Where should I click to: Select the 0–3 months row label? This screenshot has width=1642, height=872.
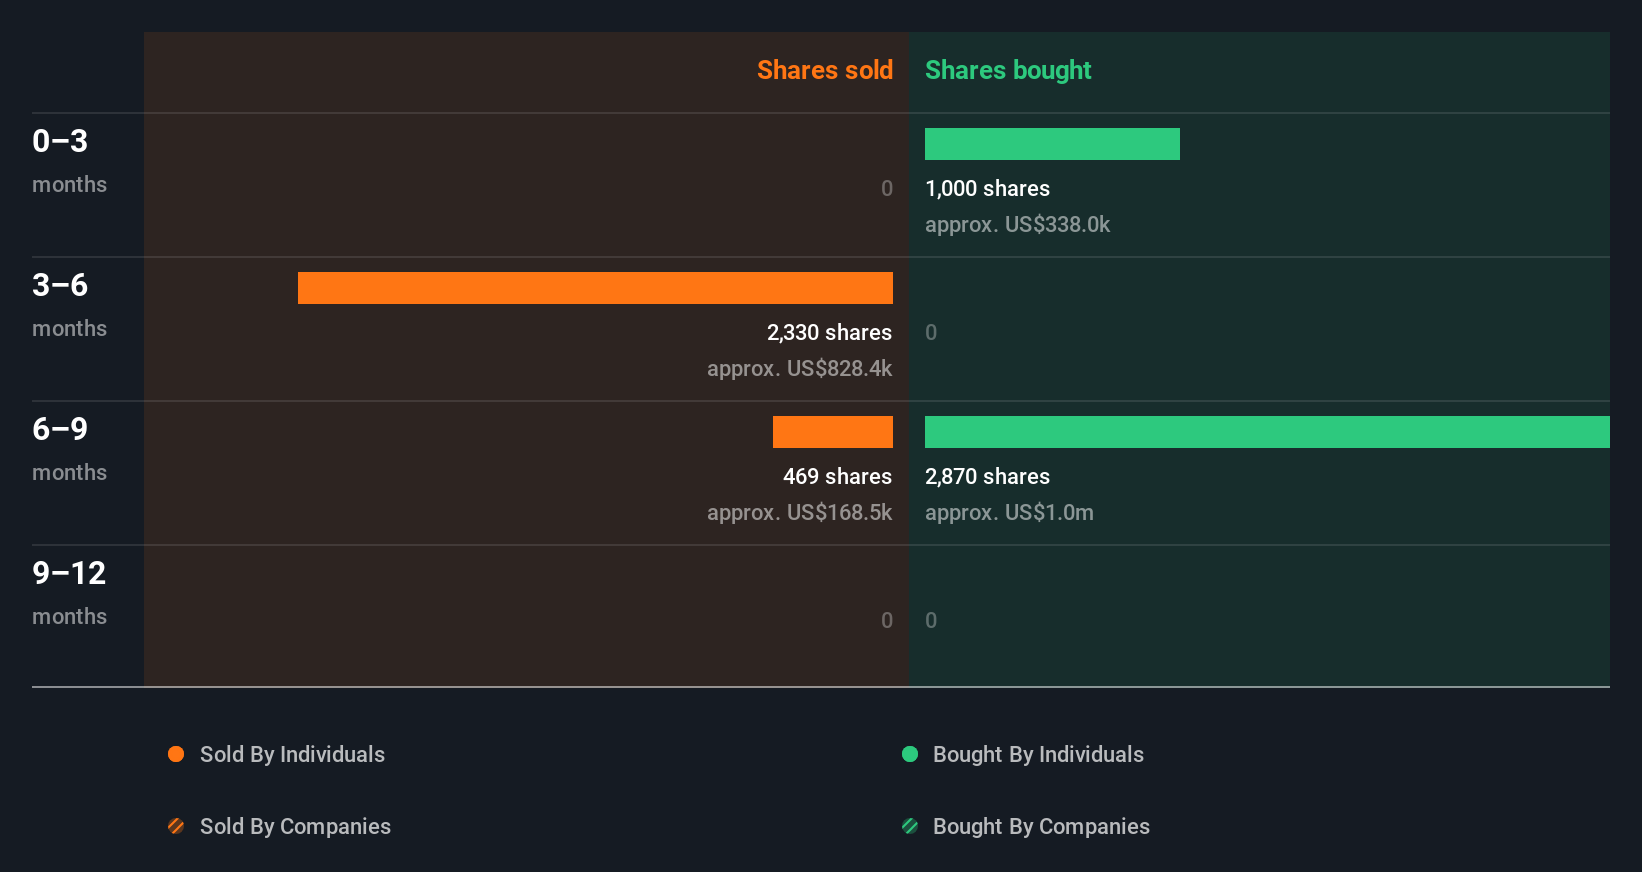(x=69, y=161)
